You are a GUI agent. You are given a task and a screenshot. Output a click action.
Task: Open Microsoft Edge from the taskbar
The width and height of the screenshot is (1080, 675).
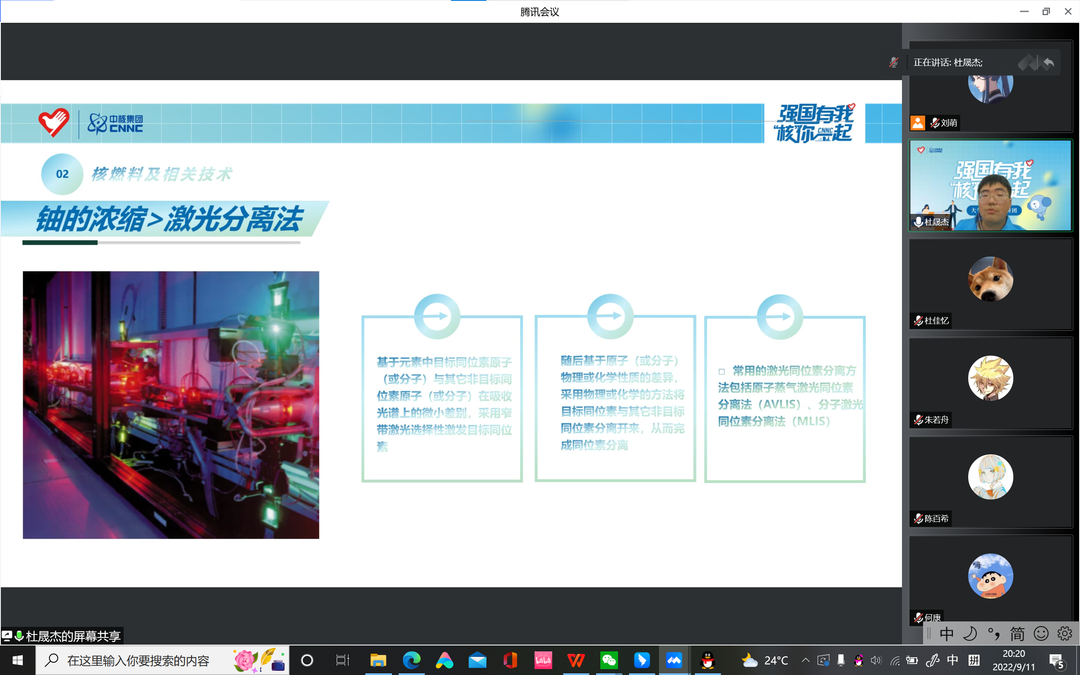[411, 660]
